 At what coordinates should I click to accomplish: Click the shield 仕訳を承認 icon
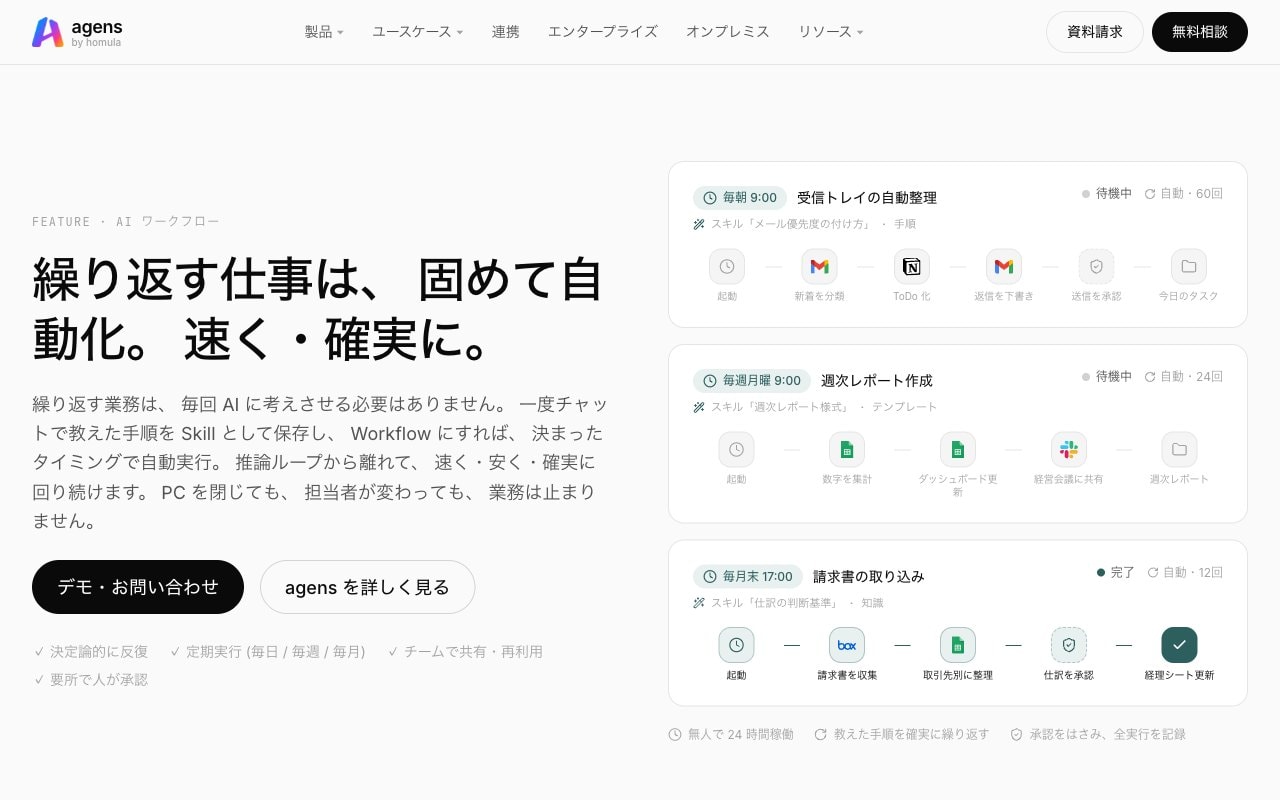click(1069, 645)
